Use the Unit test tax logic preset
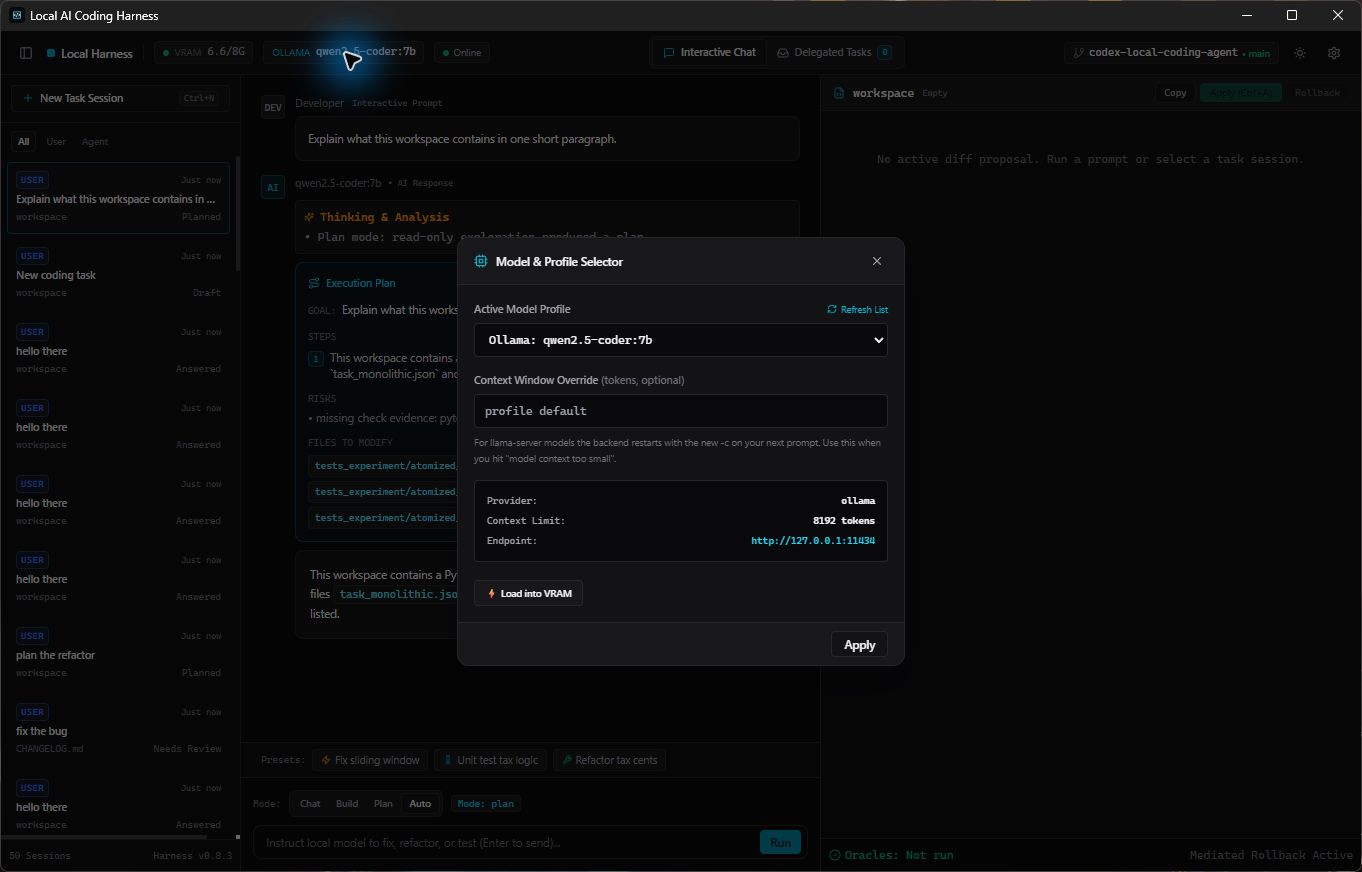Screen dimensions: 1362x872 click(x=491, y=760)
